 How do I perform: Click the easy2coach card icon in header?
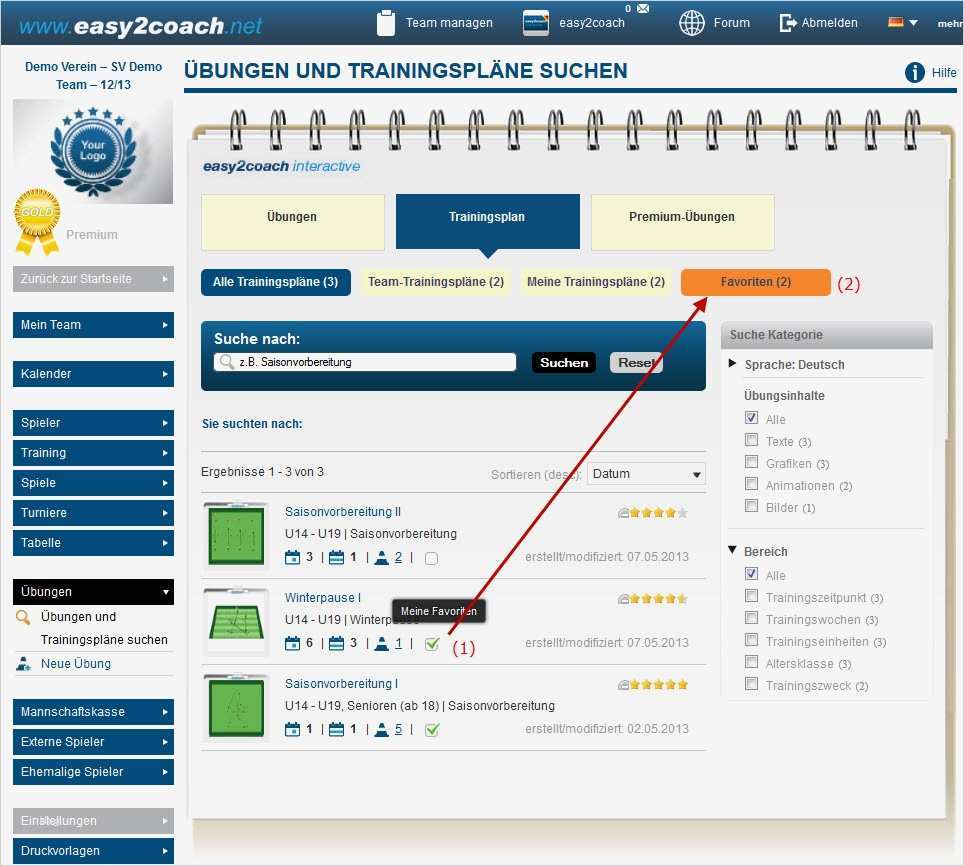(x=535, y=23)
